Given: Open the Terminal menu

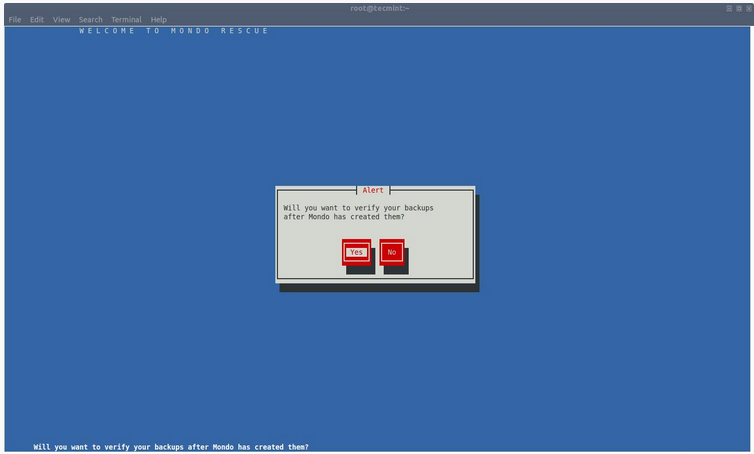Looking at the screenshot, I should click(126, 20).
